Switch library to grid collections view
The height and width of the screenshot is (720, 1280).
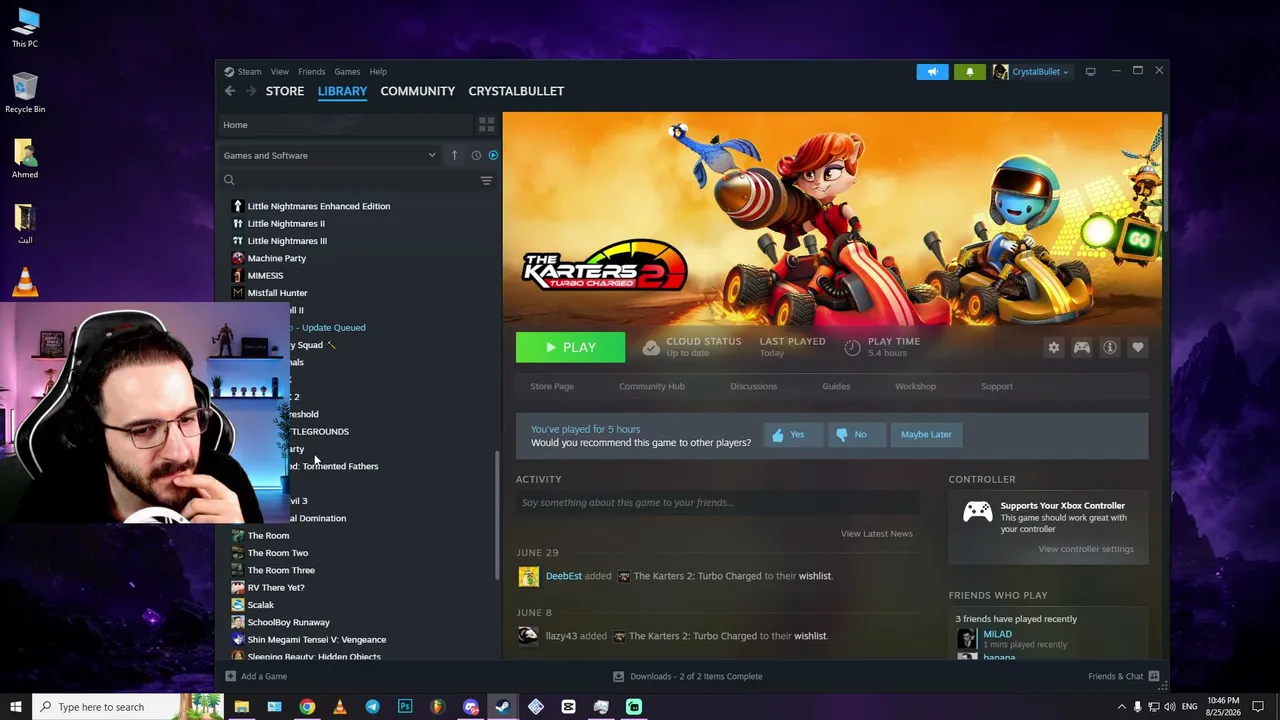point(486,125)
